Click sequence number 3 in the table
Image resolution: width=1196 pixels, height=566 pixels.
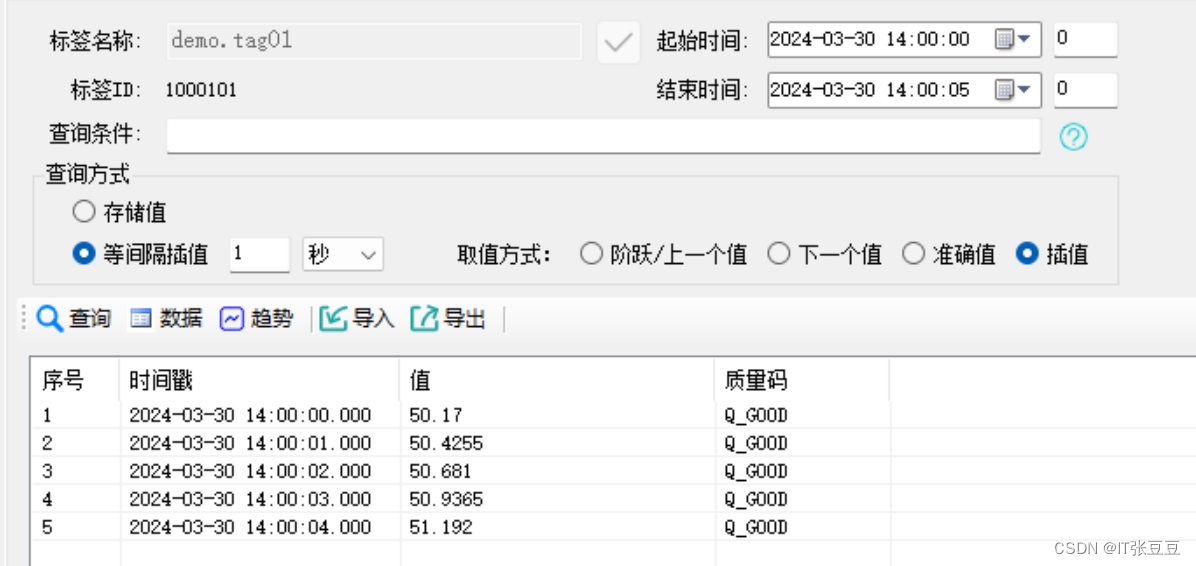pyautogui.click(x=47, y=471)
